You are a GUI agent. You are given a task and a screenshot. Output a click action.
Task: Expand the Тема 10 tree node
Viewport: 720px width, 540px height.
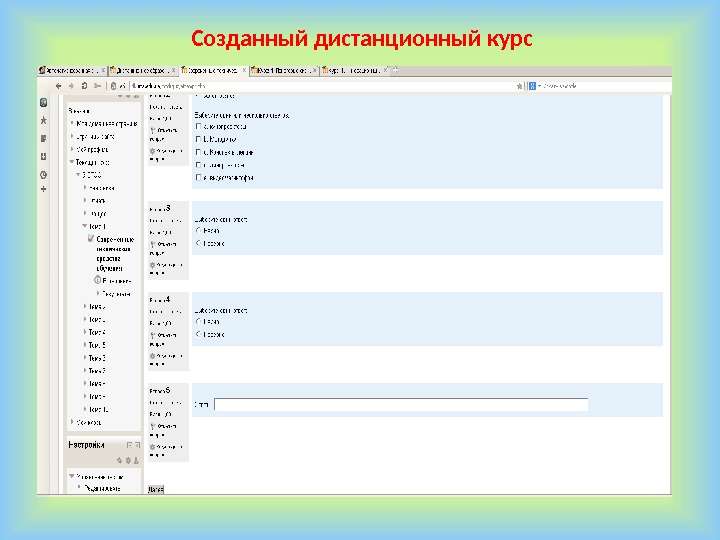tap(85, 409)
